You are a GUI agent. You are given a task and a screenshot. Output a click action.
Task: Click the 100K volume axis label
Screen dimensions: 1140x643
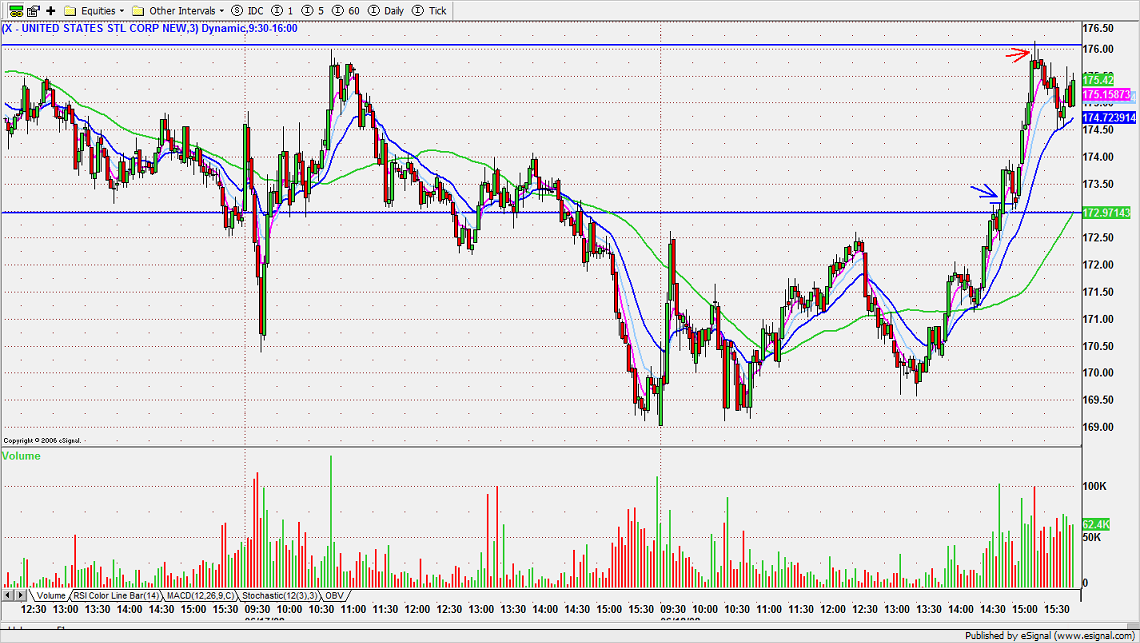click(1095, 486)
